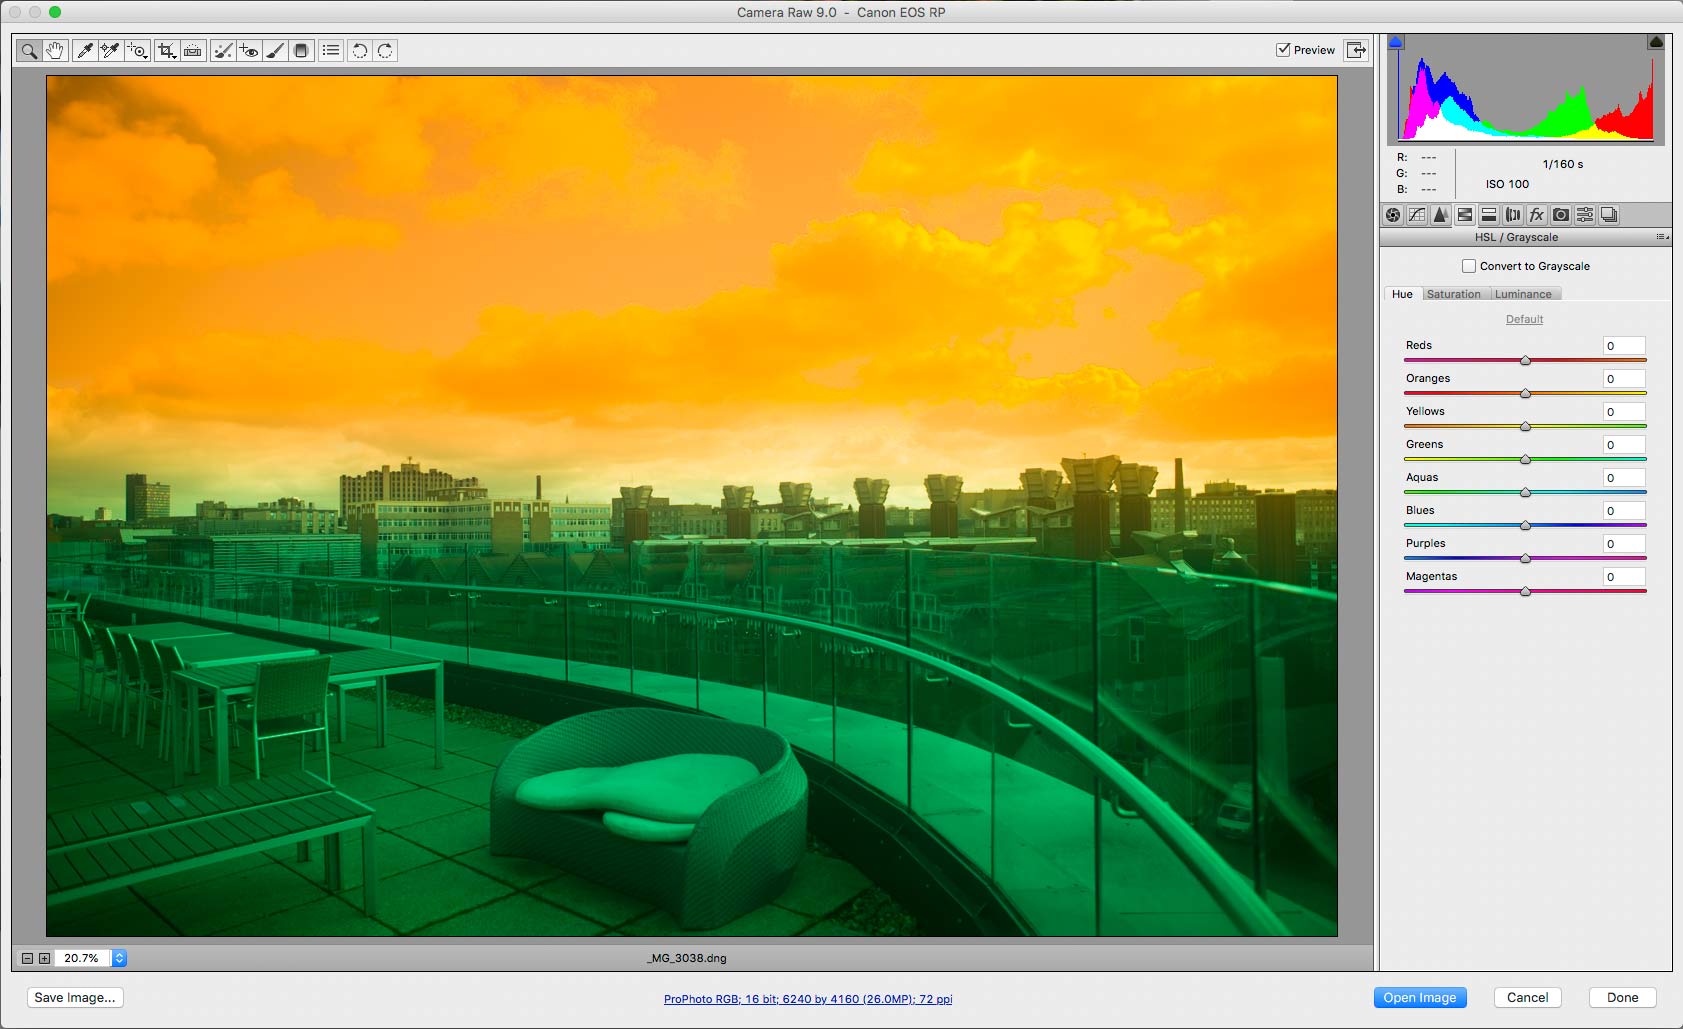Open the Tone Curve panel tab
1683x1029 pixels.
1417,215
